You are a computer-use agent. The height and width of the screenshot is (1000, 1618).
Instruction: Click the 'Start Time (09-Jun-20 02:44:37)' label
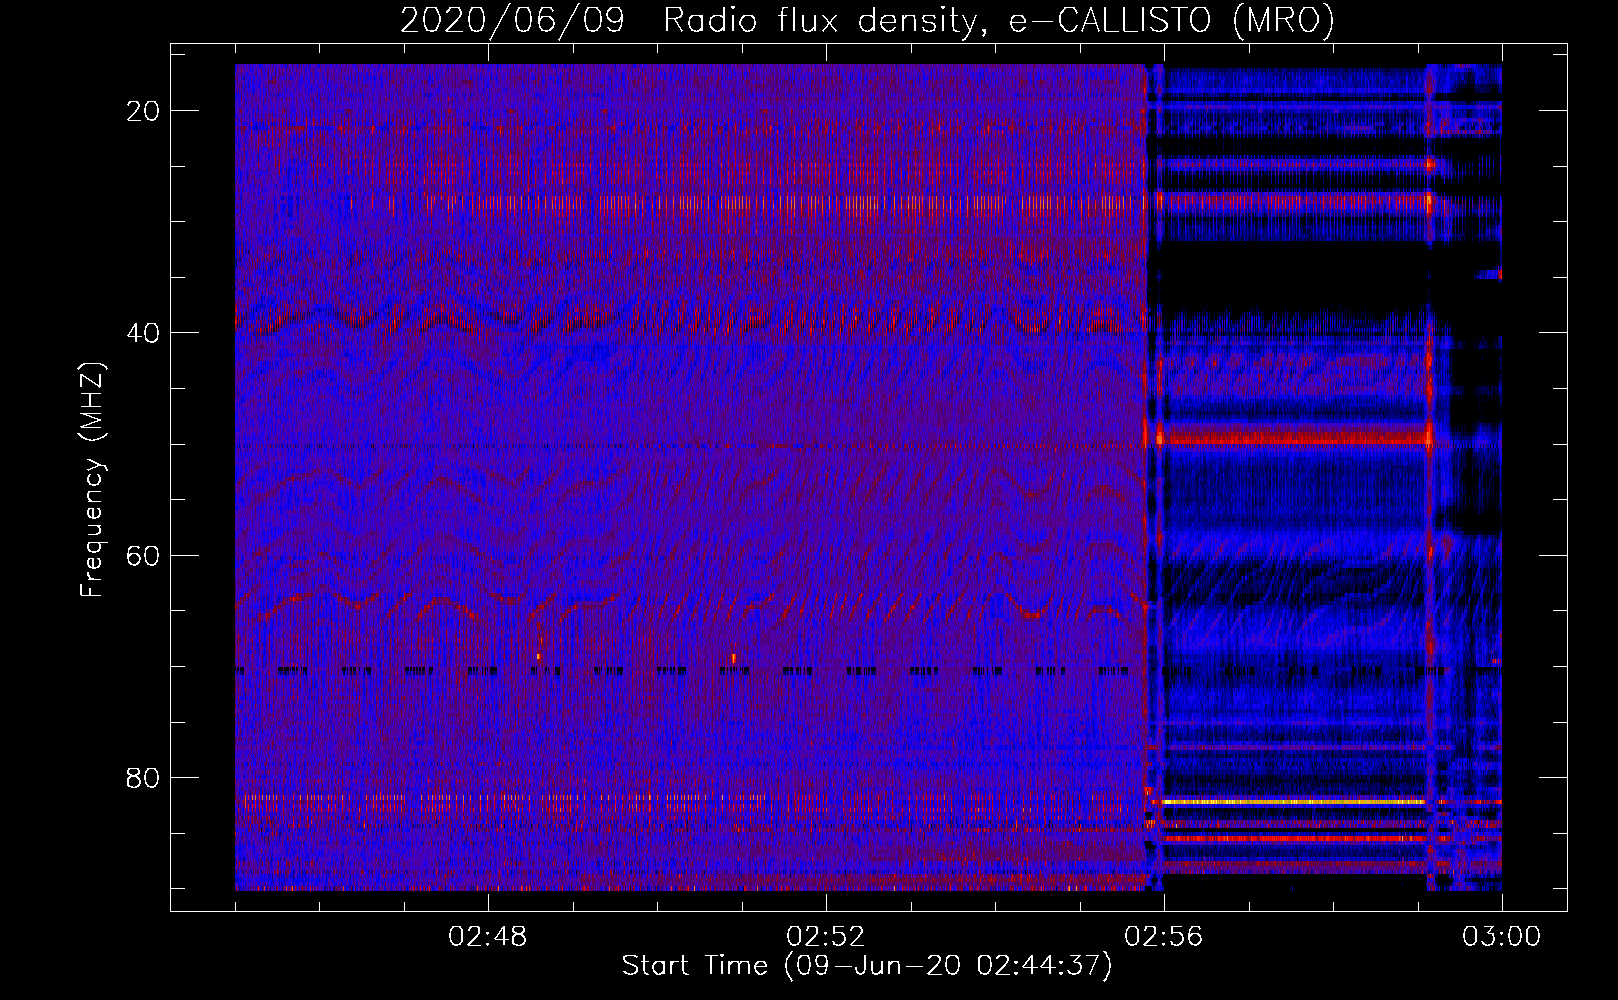point(867,966)
